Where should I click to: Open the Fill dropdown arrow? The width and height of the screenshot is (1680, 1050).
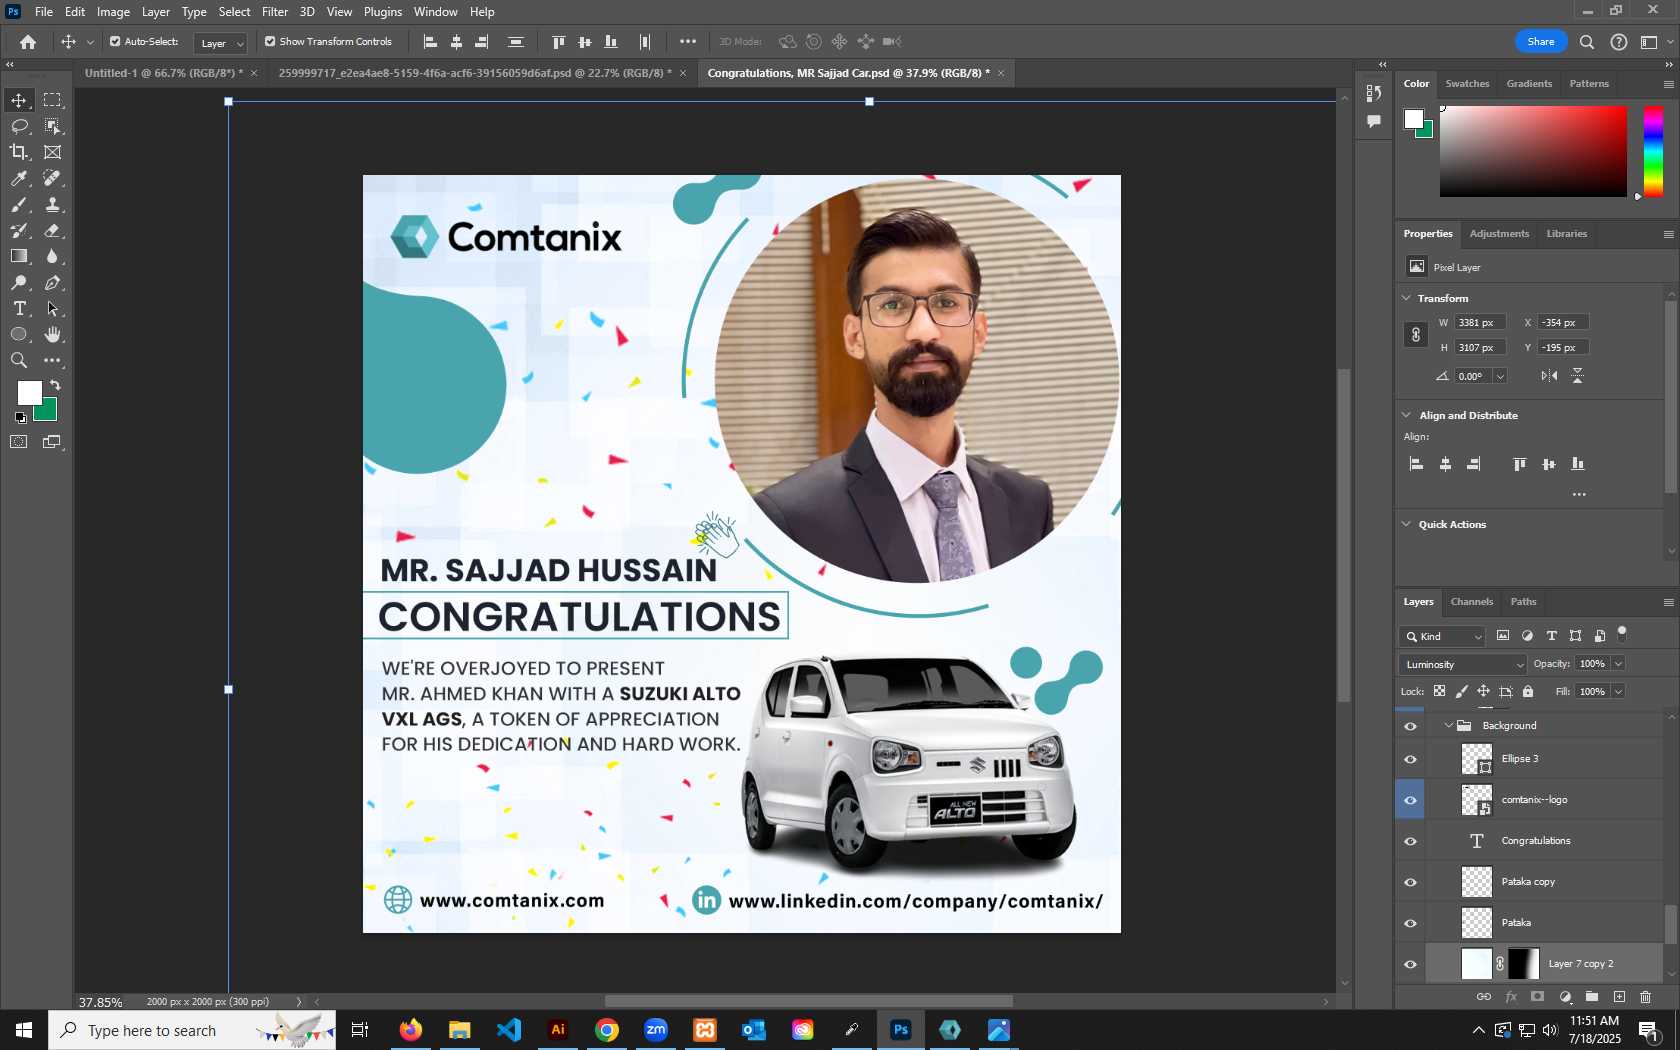1618,691
